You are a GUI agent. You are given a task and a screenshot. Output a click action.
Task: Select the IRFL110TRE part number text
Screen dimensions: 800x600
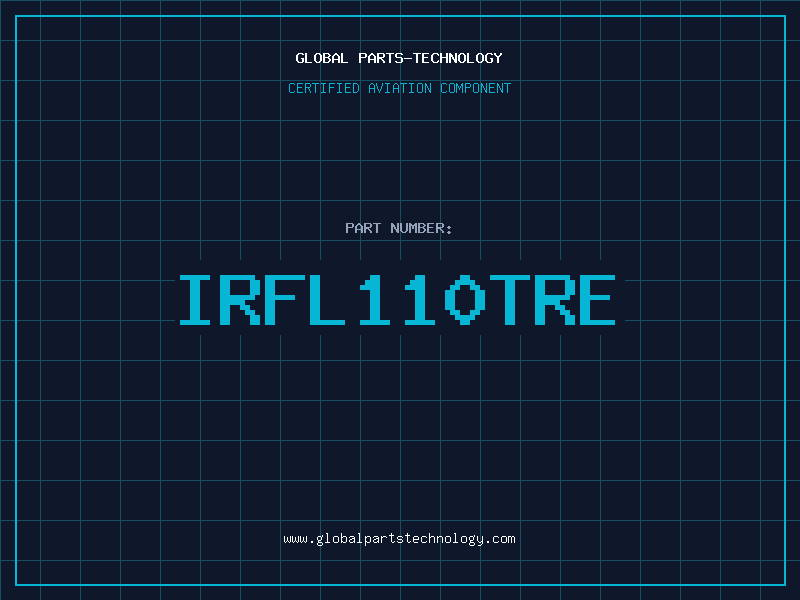coord(397,300)
